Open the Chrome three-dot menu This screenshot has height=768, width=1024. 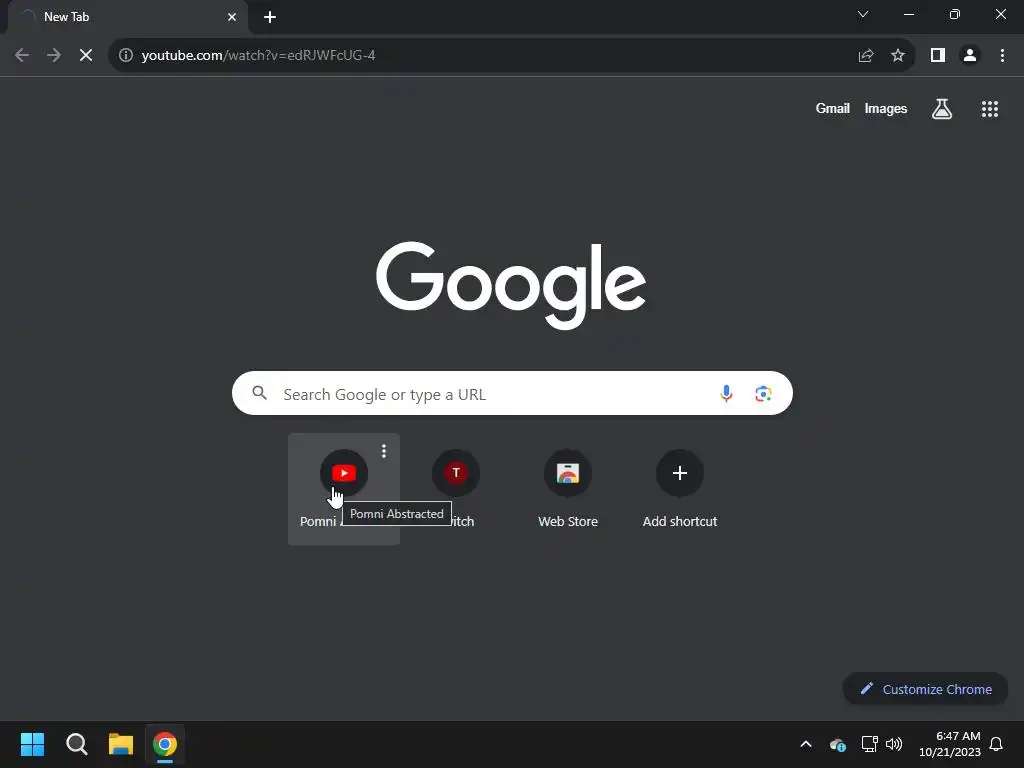[x=1002, y=56]
